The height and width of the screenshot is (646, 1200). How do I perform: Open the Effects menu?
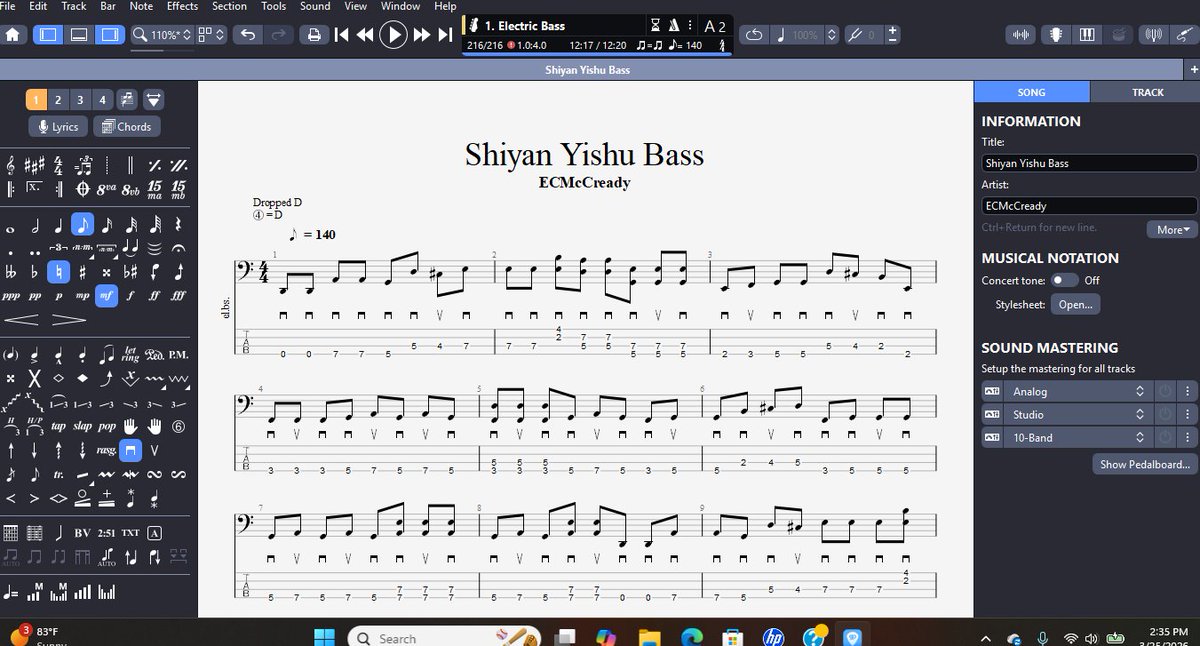tap(182, 6)
